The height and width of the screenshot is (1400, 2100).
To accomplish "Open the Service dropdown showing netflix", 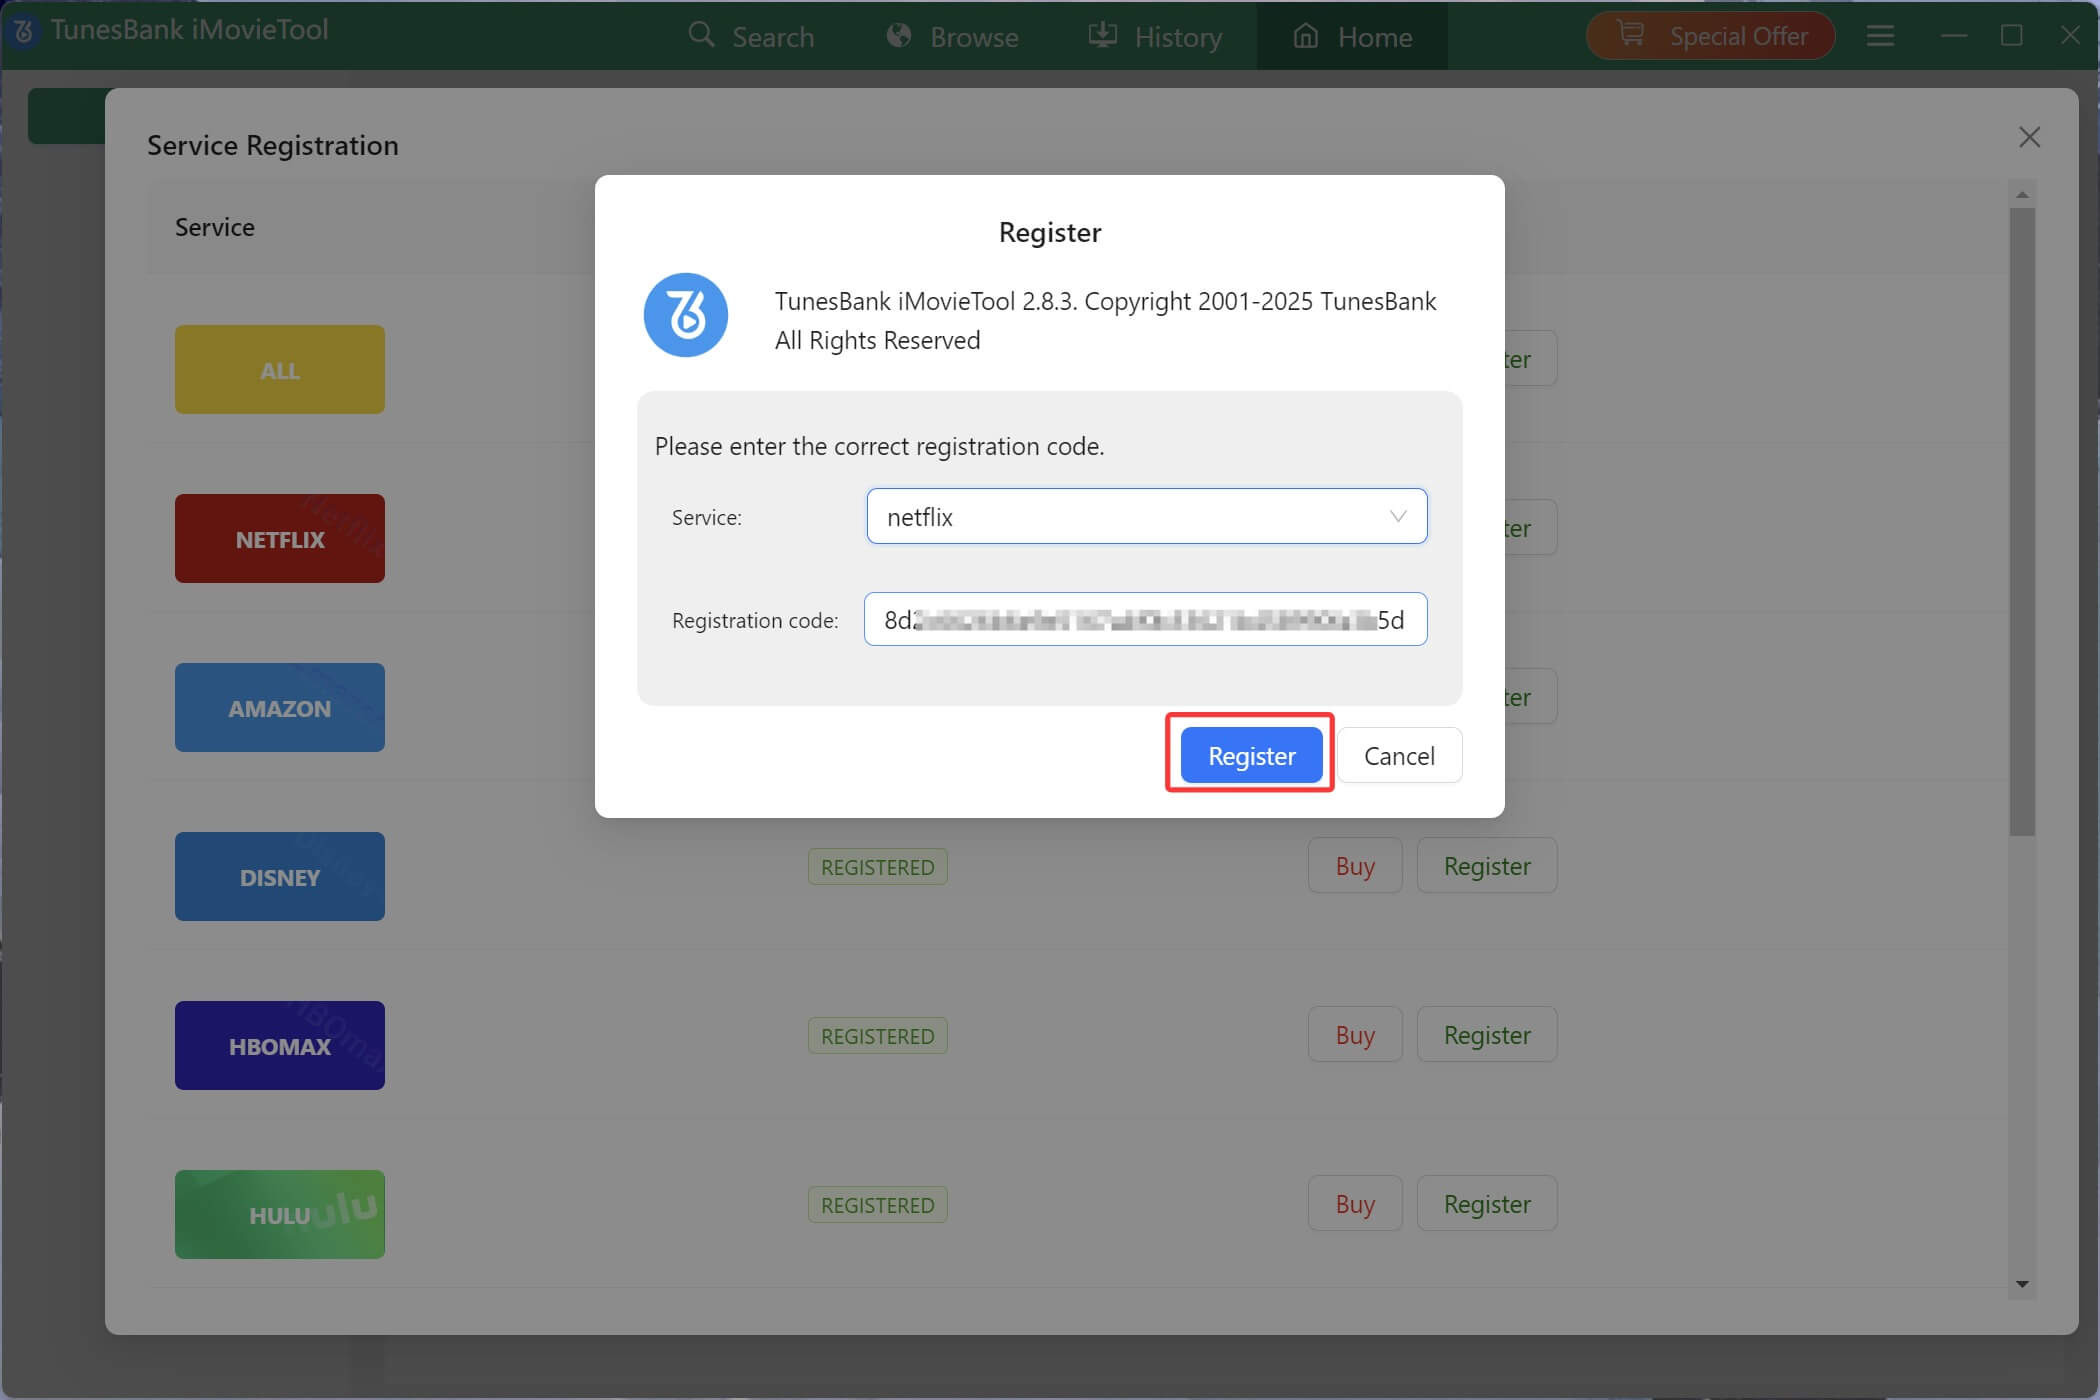I will pyautogui.click(x=1146, y=516).
